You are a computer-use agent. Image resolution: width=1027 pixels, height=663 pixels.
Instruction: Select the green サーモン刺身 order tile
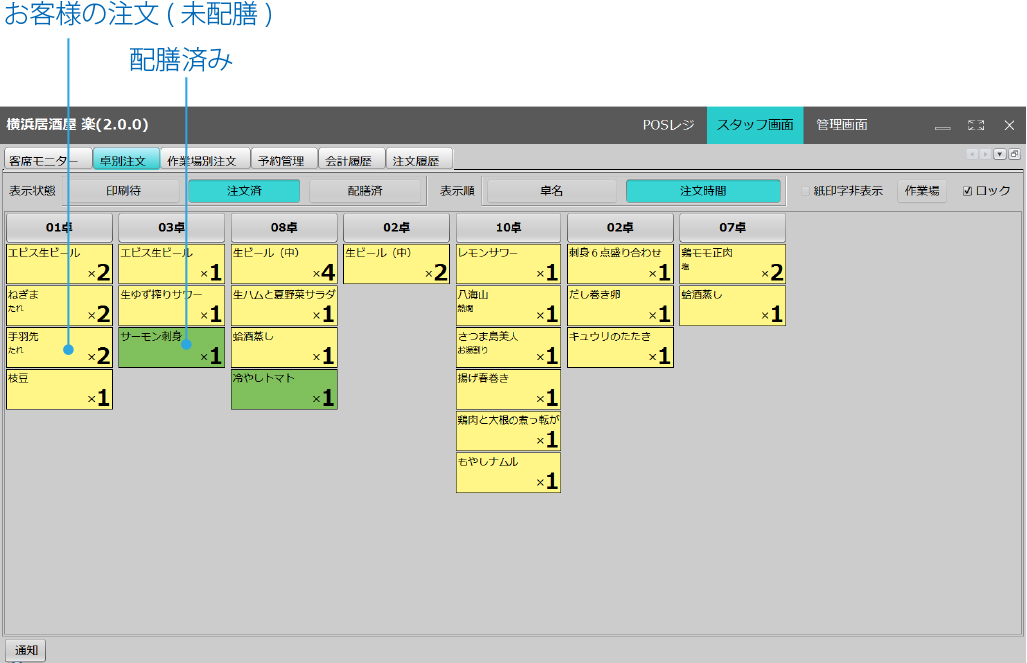click(x=172, y=347)
